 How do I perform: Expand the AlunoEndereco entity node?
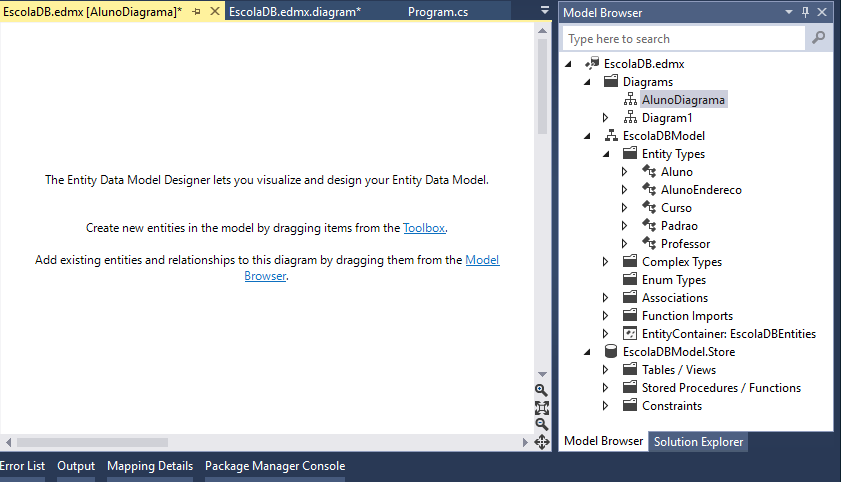pyautogui.click(x=624, y=190)
